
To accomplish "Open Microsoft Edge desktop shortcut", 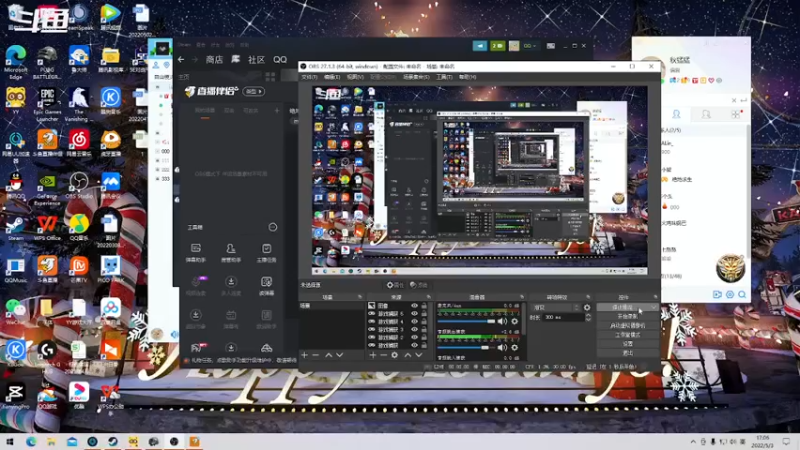I will 15,62.
